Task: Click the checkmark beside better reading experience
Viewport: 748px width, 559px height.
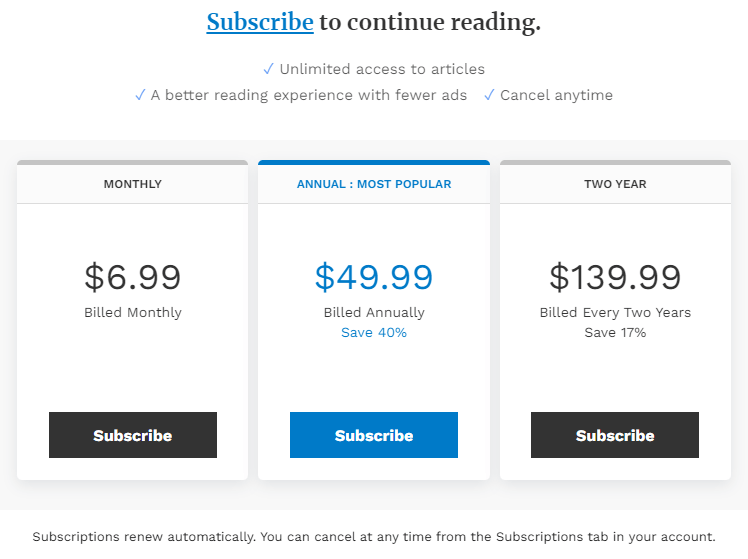Action: tap(140, 95)
